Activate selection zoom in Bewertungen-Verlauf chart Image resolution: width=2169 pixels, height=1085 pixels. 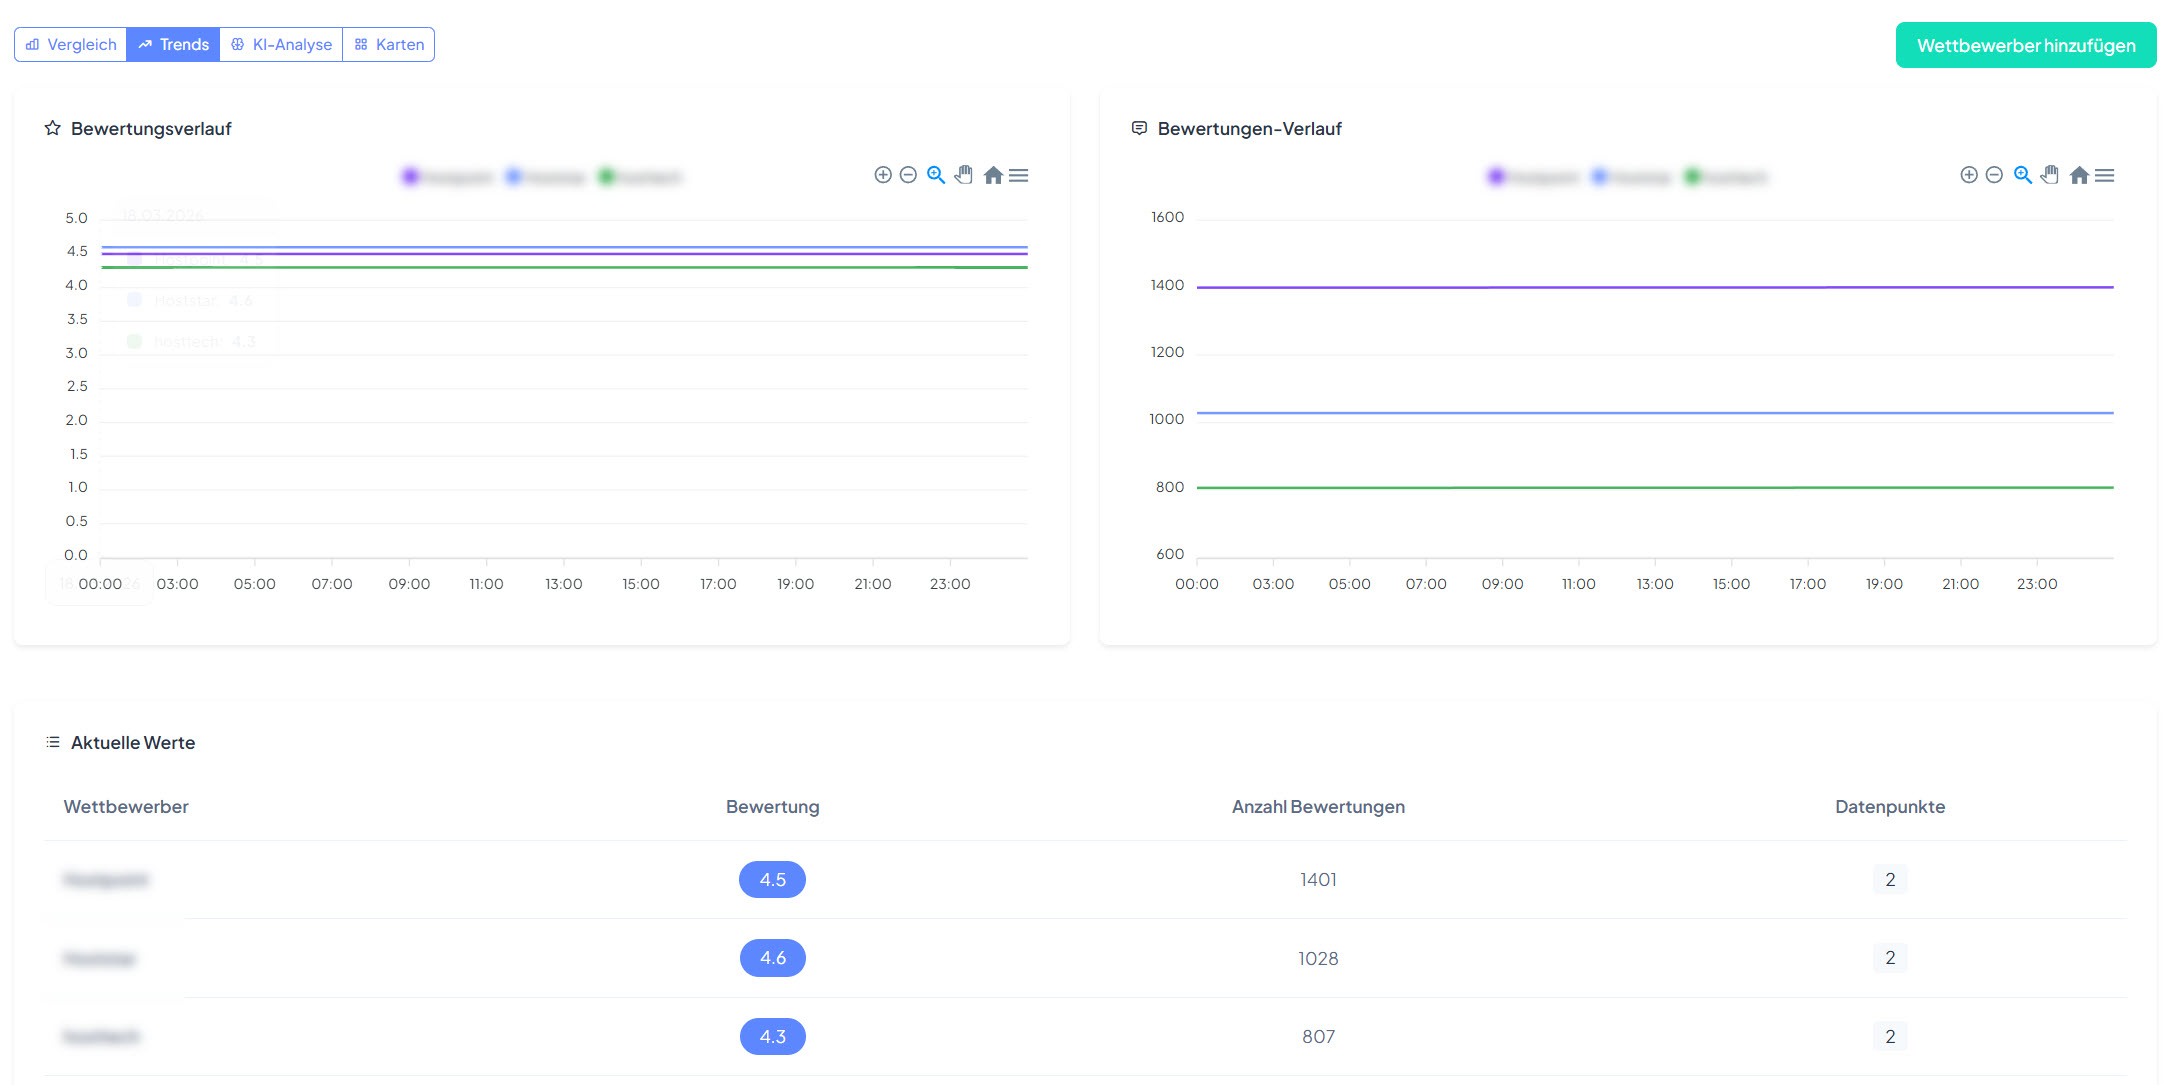point(2022,175)
